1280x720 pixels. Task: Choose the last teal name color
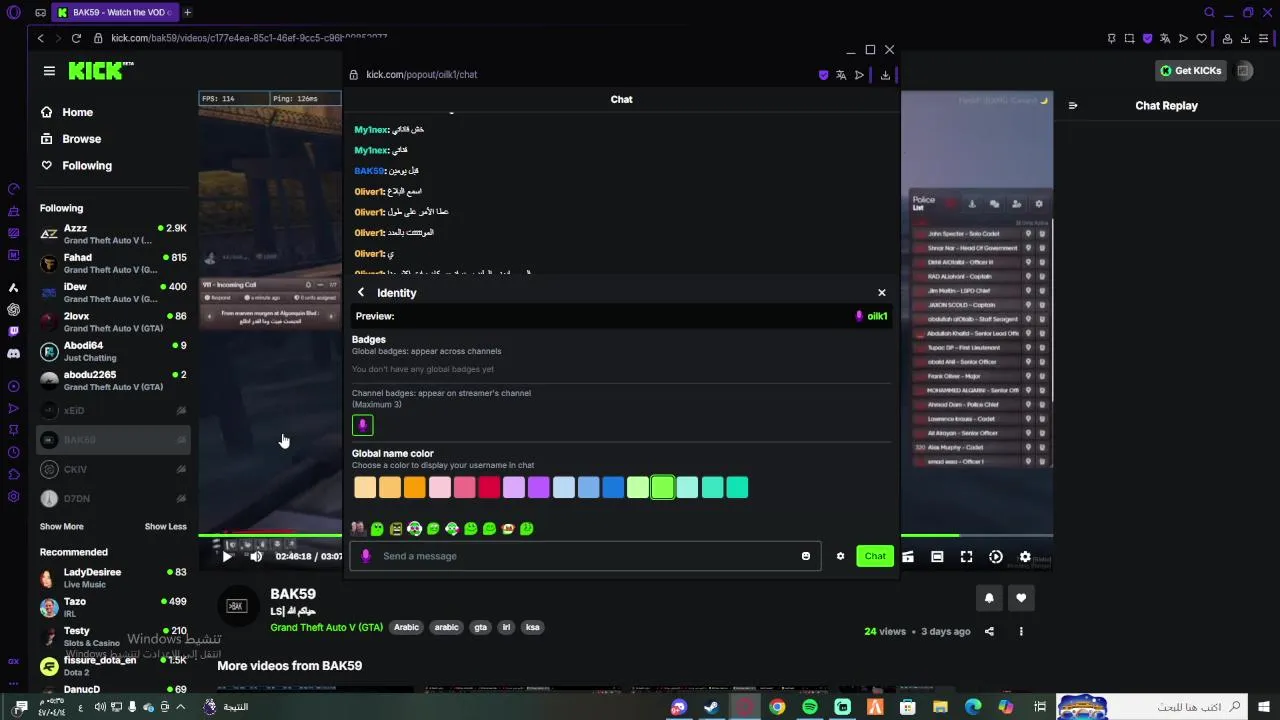(x=737, y=487)
